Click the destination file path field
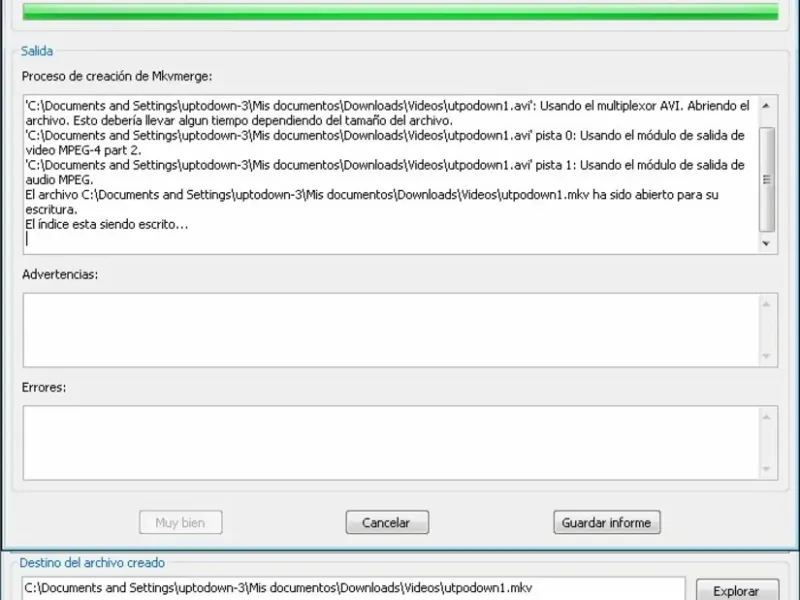The image size is (800, 600). 354,588
